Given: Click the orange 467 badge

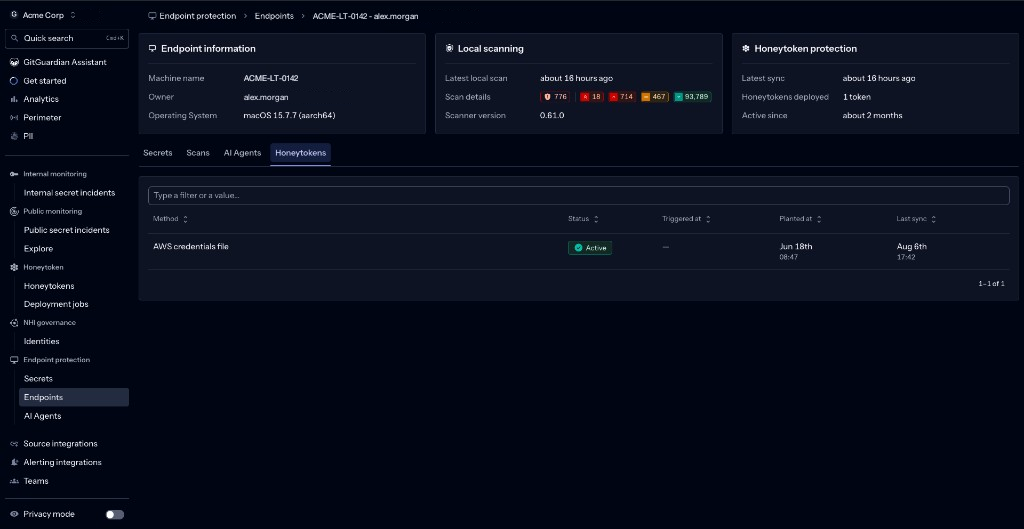Looking at the screenshot, I should (655, 97).
